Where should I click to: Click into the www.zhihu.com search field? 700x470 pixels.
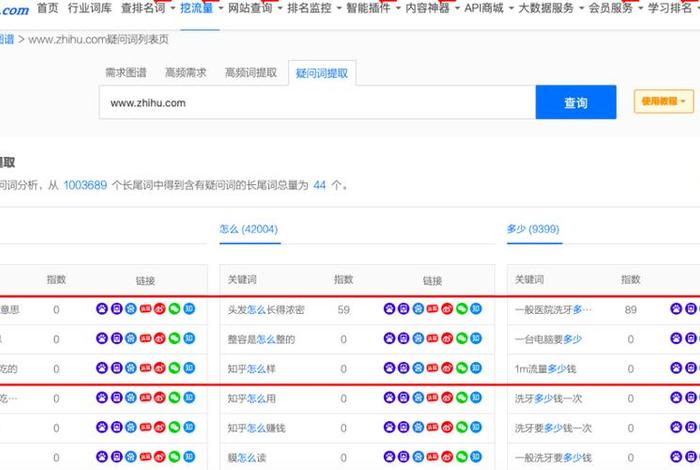317,103
